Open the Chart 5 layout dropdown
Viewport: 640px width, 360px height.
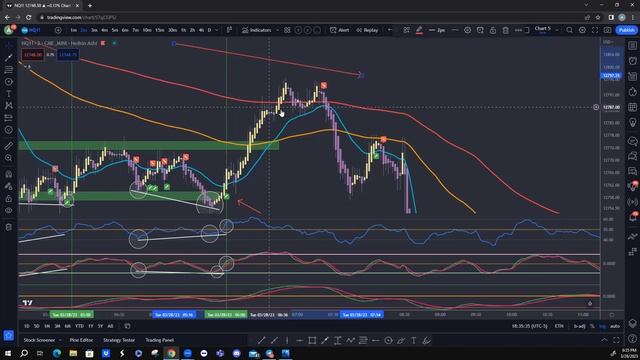click(546, 30)
